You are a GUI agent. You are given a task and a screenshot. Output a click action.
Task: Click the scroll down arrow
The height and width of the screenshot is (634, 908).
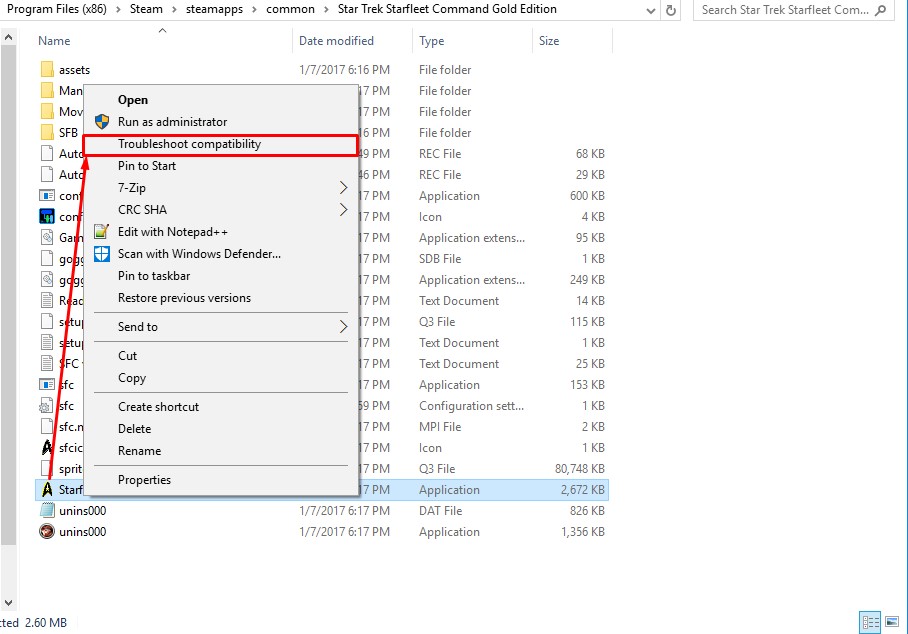pyautogui.click(x=8, y=603)
